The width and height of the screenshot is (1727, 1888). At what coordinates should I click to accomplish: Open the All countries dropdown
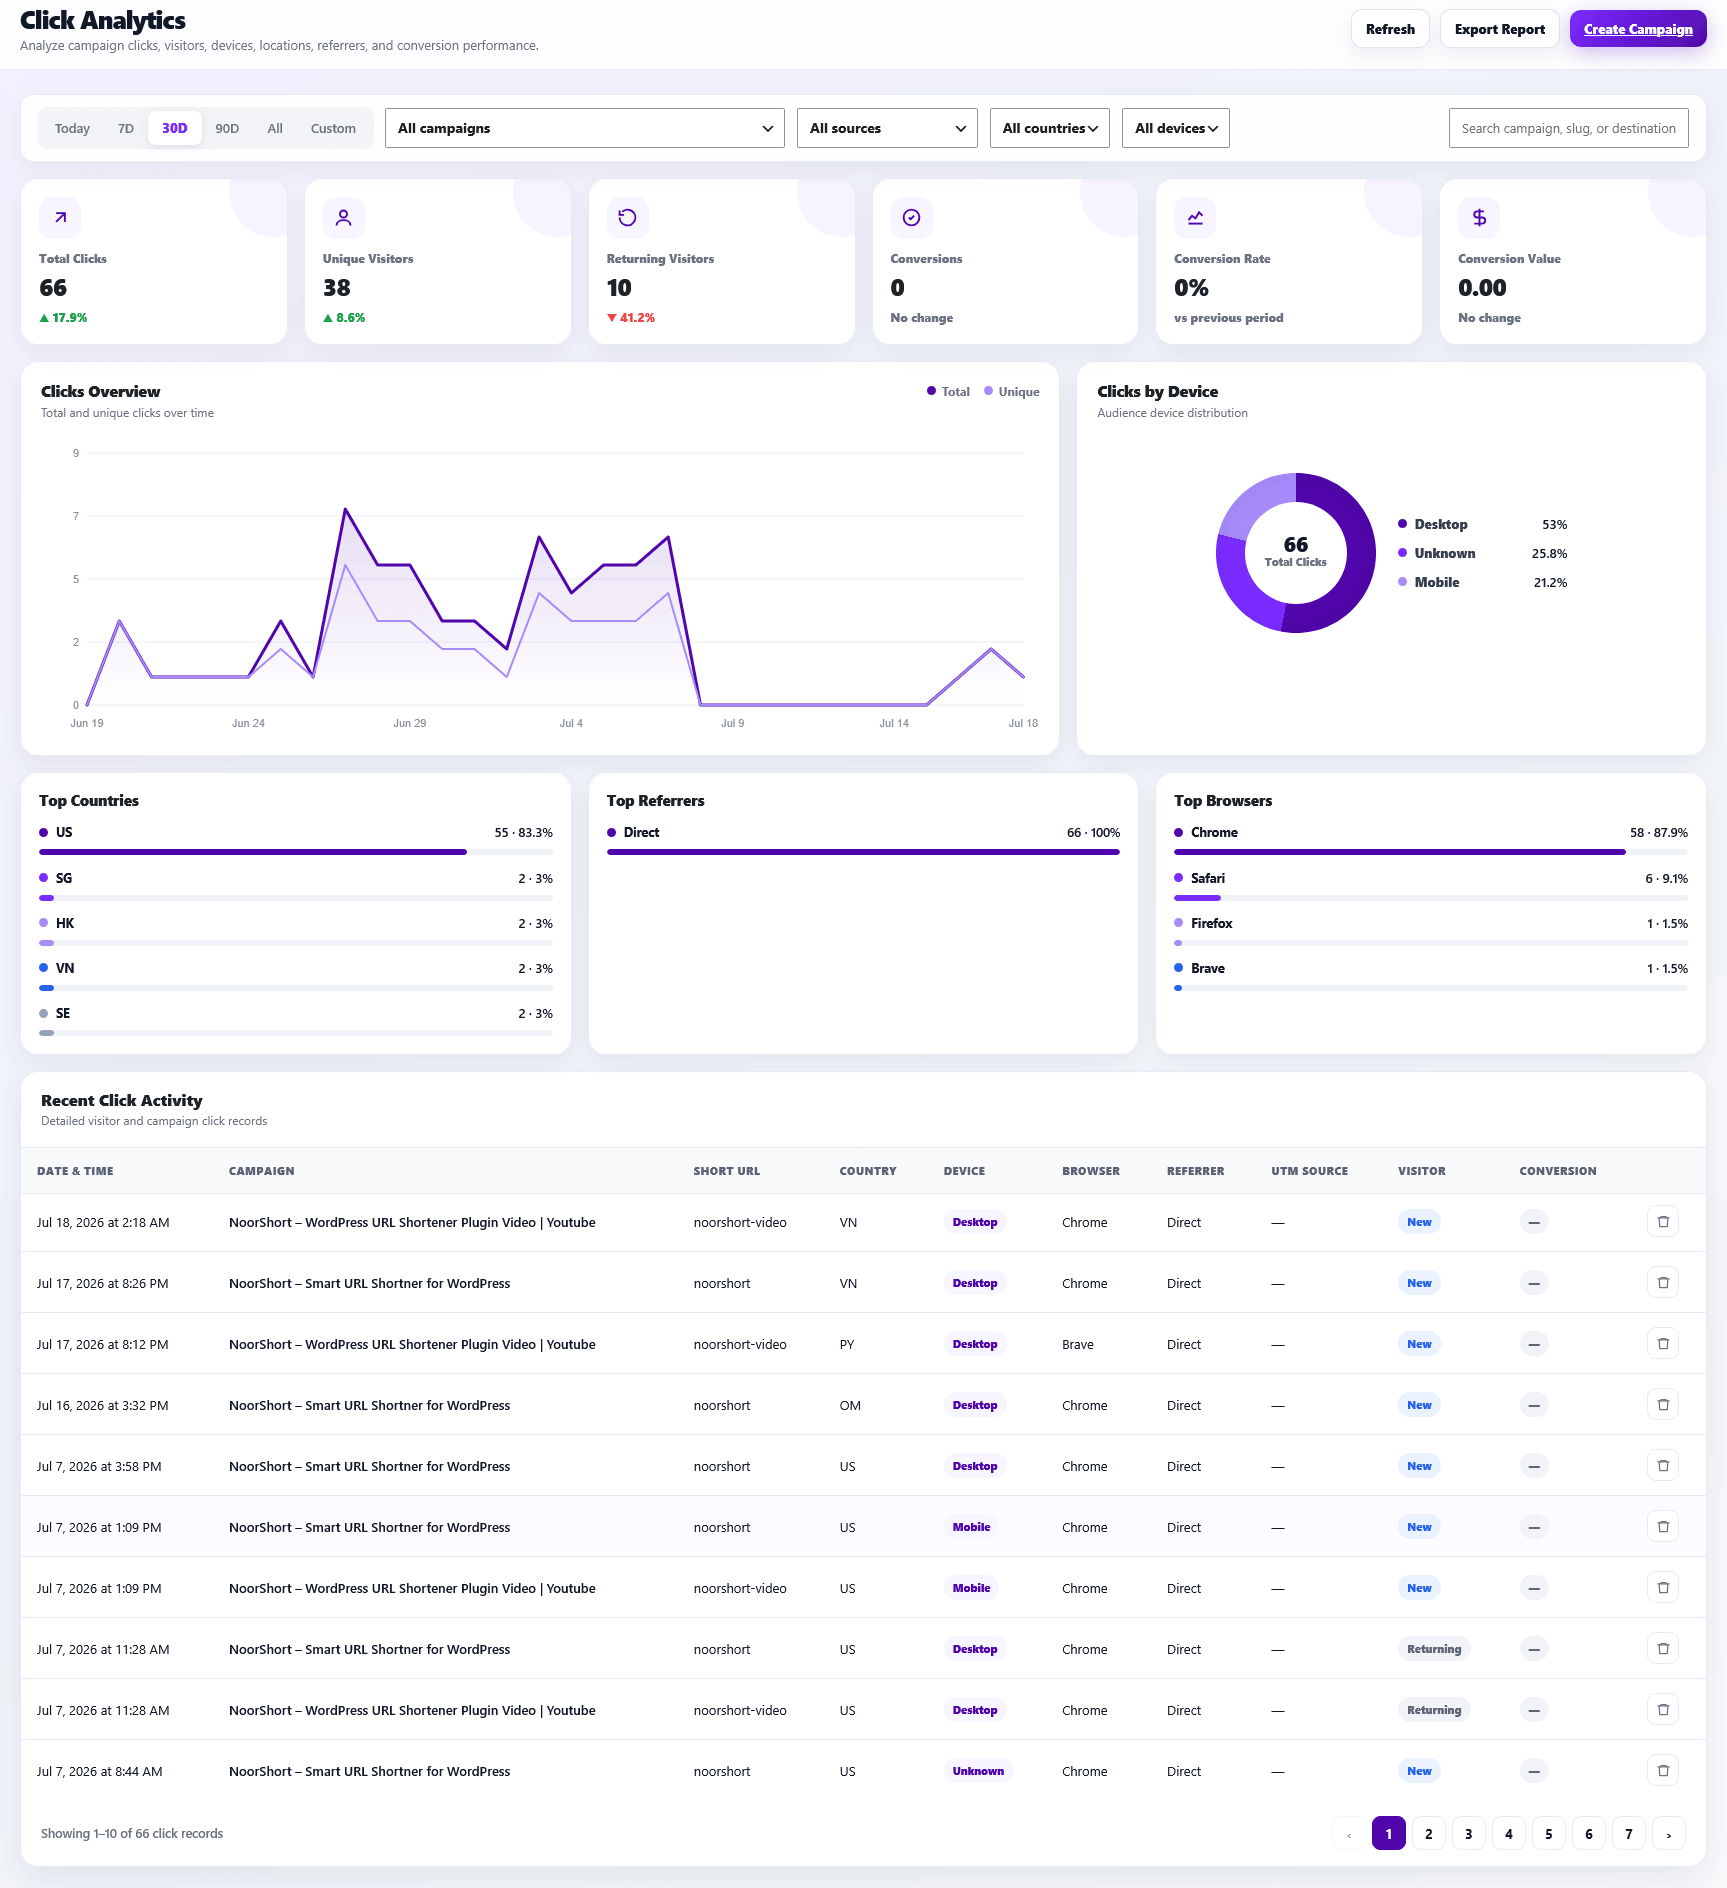tap(1050, 128)
